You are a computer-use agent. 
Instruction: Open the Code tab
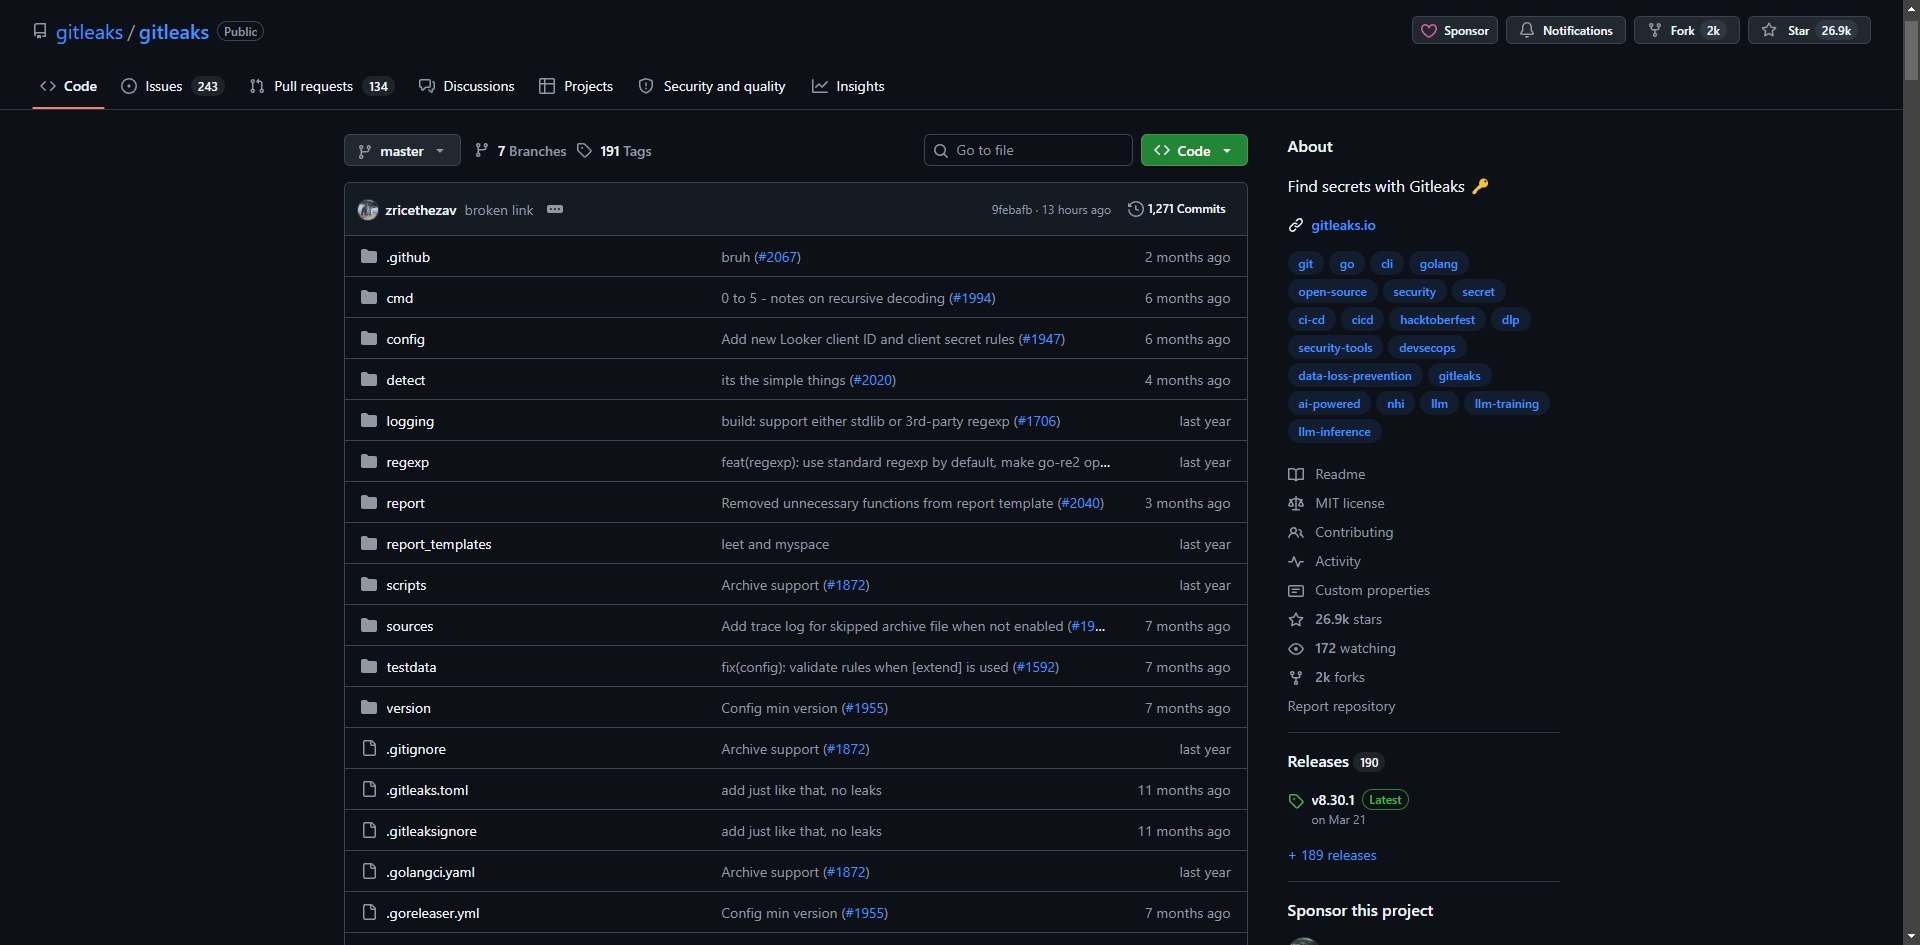pos(69,86)
